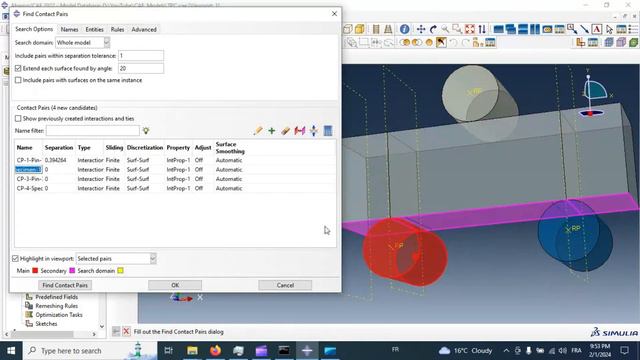This screenshot has width=640, height=360.
Task: Open File Explorer from the taskbar
Action: [x=192, y=351]
